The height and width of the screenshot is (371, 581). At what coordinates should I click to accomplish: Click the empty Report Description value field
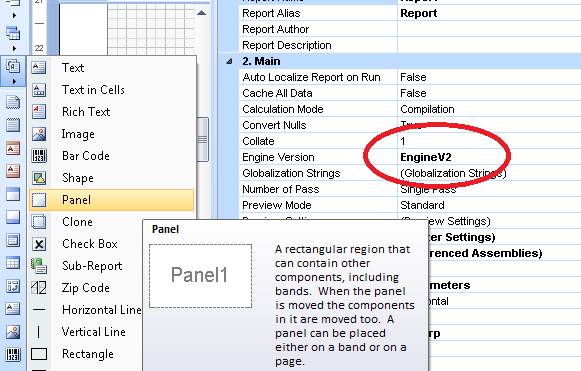(x=489, y=45)
